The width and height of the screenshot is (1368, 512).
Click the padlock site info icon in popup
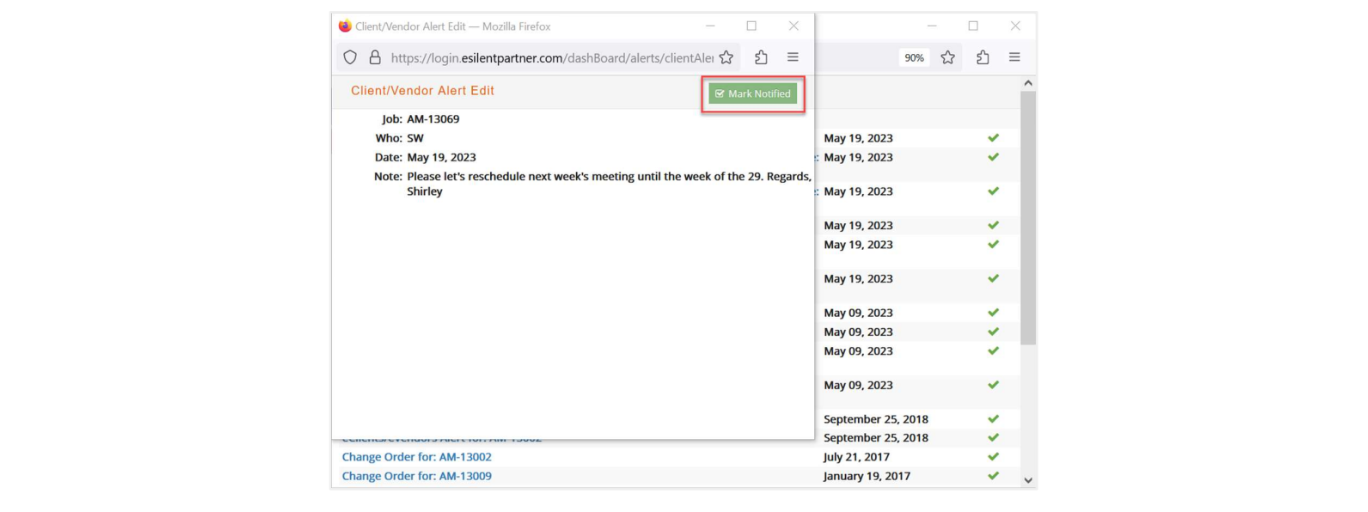pyautogui.click(x=375, y=58)
